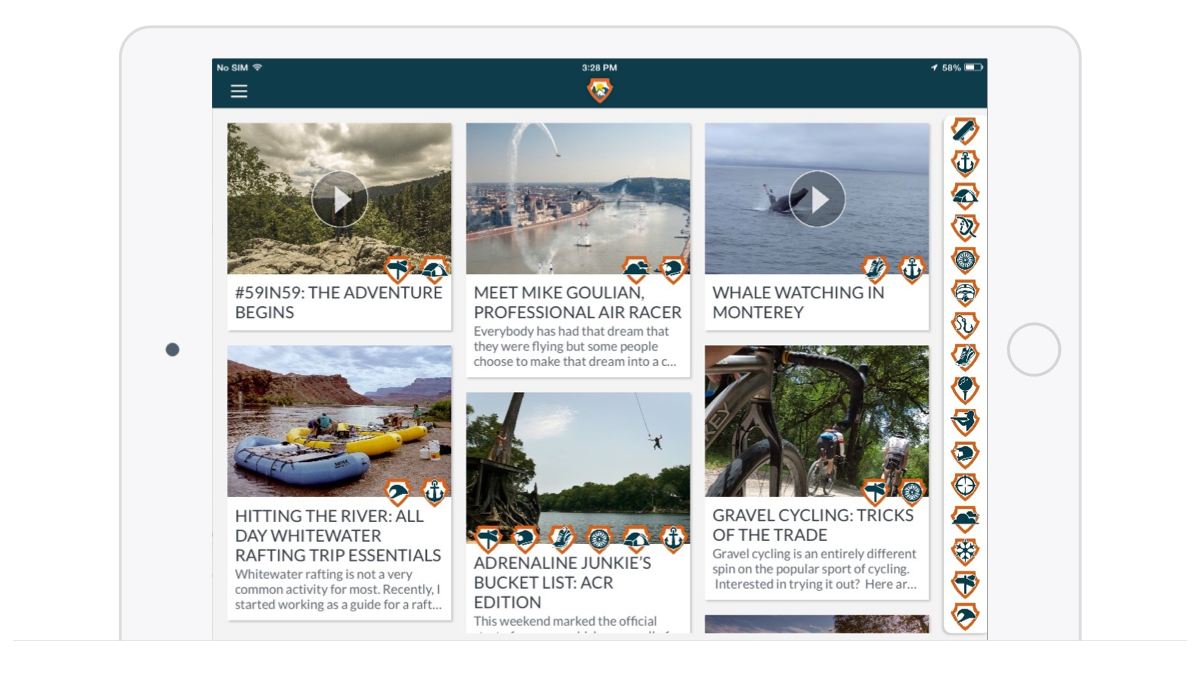Screen dimensions: 1200x676
Task: Choose the helmet category in the sidebar
Action: [965, 454]
